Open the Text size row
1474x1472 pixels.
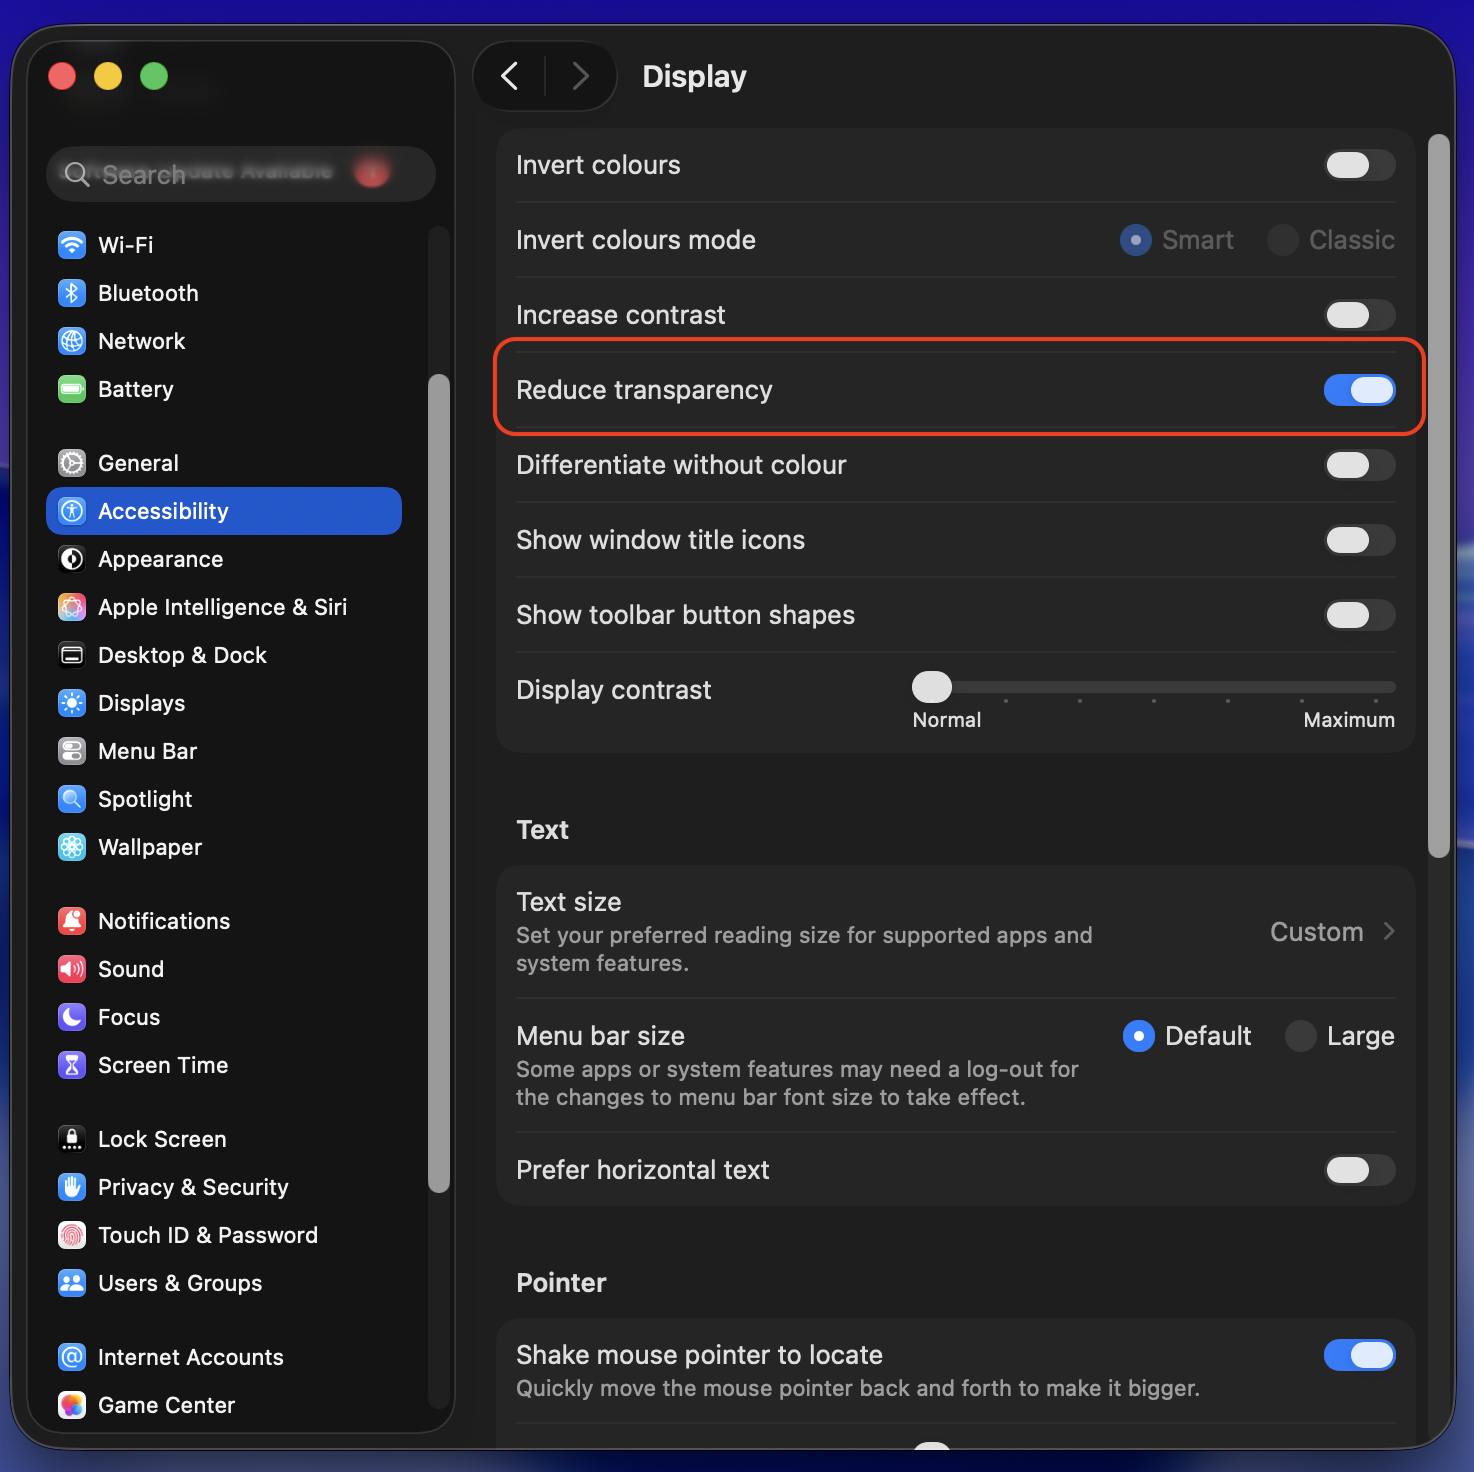click(x=956, y=932)
